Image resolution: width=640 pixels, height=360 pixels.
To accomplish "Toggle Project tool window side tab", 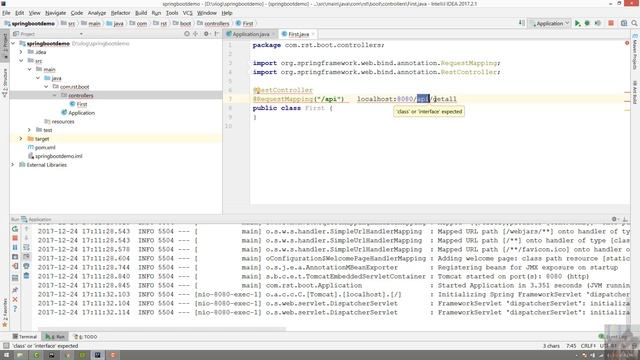I will tap(5, 45).
